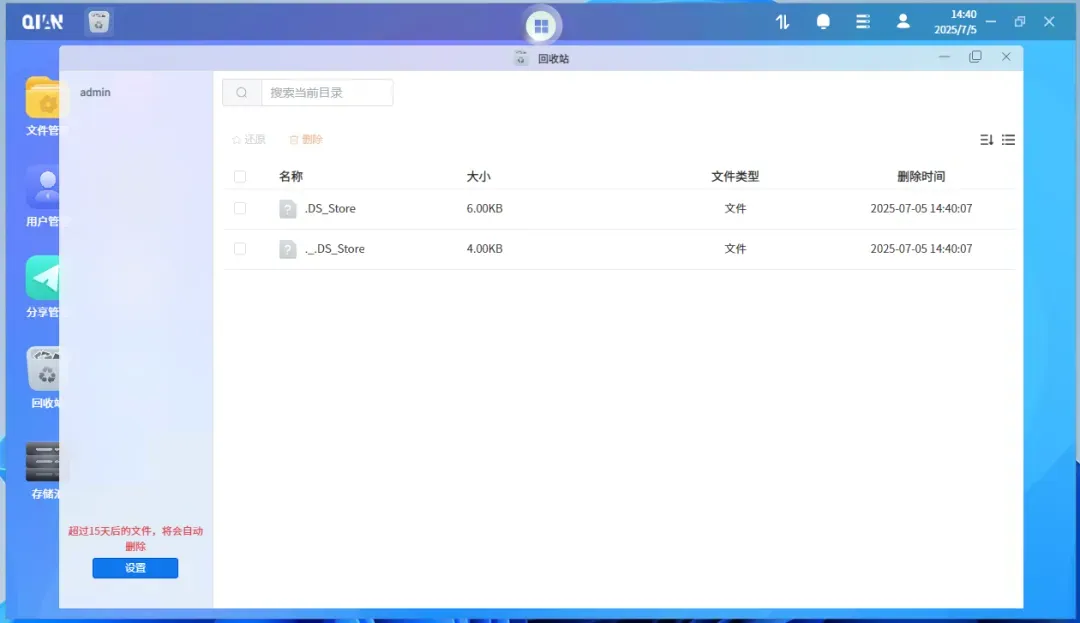Focus the search current directory field

click(327, 92)
